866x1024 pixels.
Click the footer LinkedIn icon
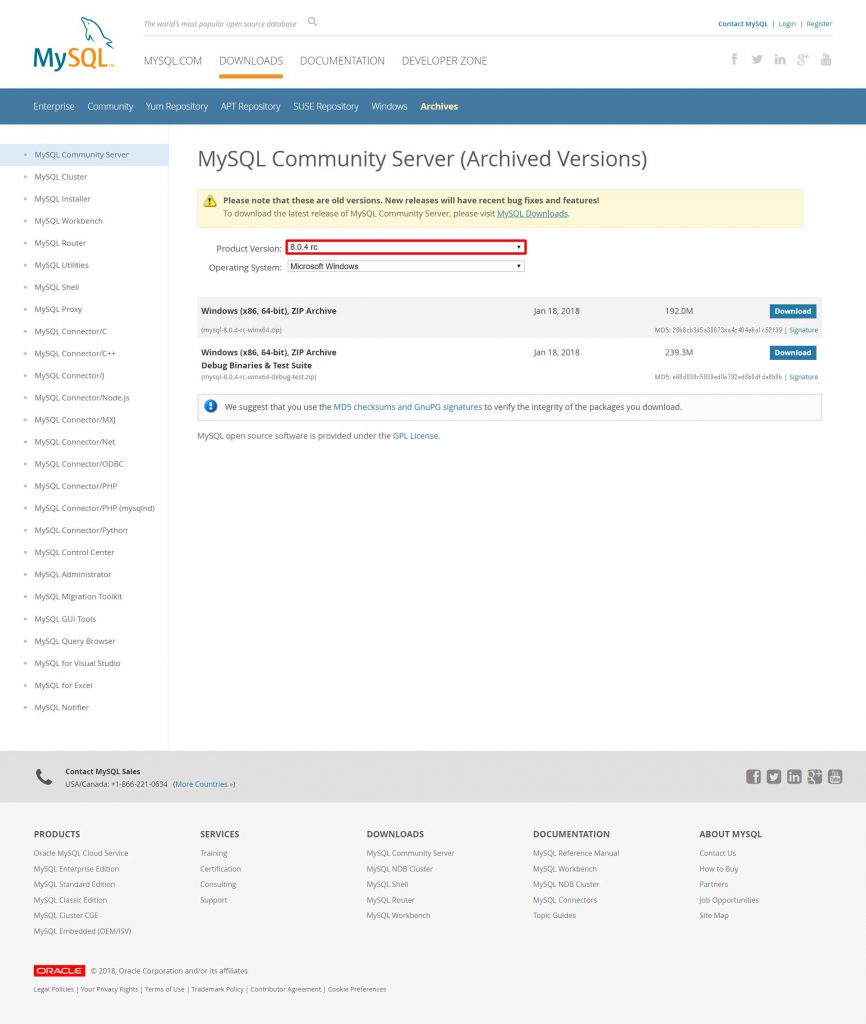794,776
